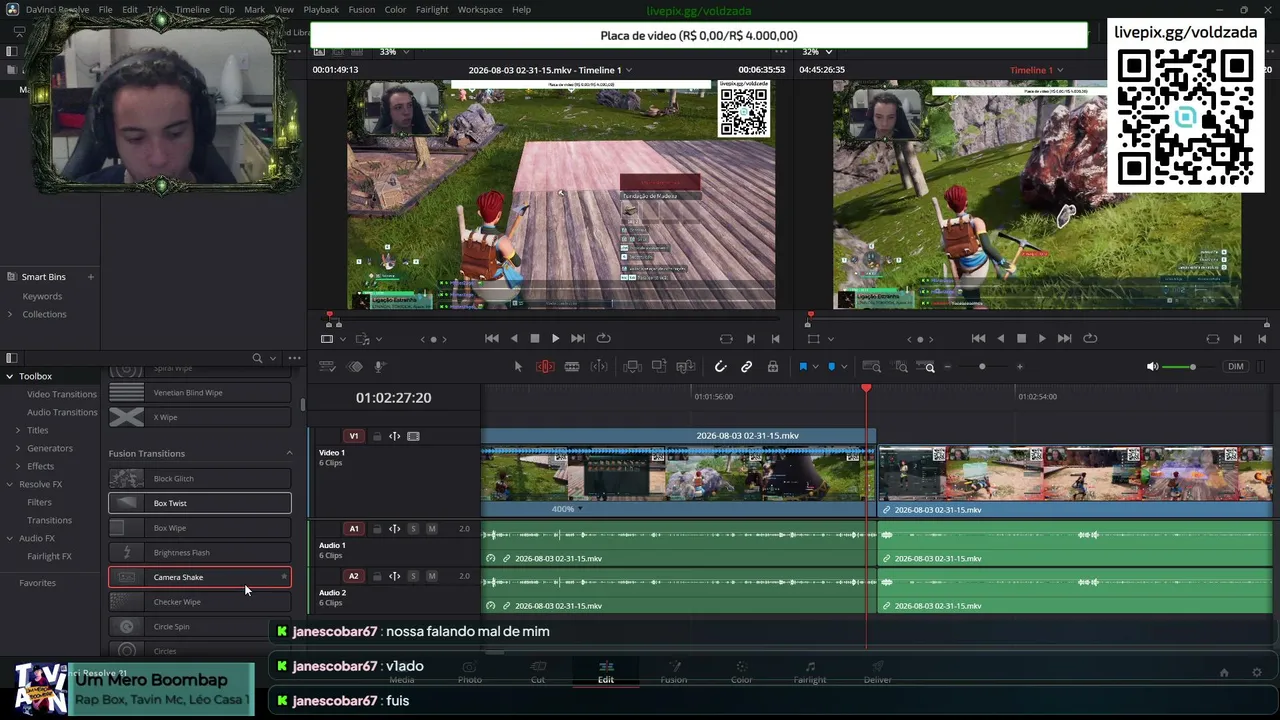Click the timeline ruler at 01:02:54:00
Screen dimensions: 1280x720
pos(1037,397)
